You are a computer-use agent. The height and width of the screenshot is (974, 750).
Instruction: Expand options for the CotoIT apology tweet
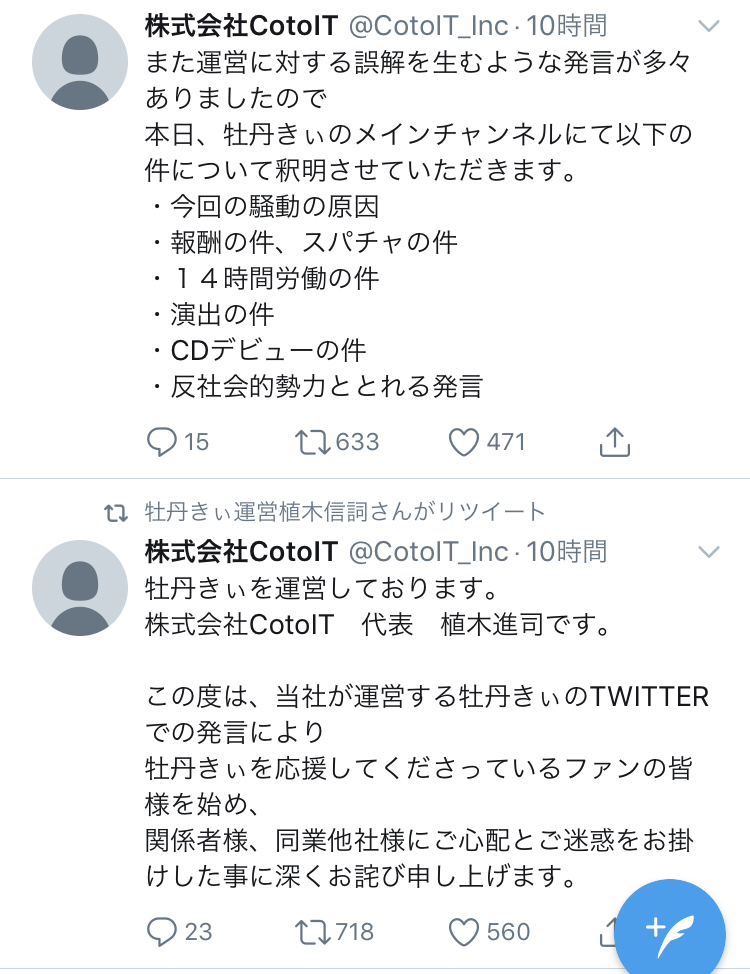[709, 551]
